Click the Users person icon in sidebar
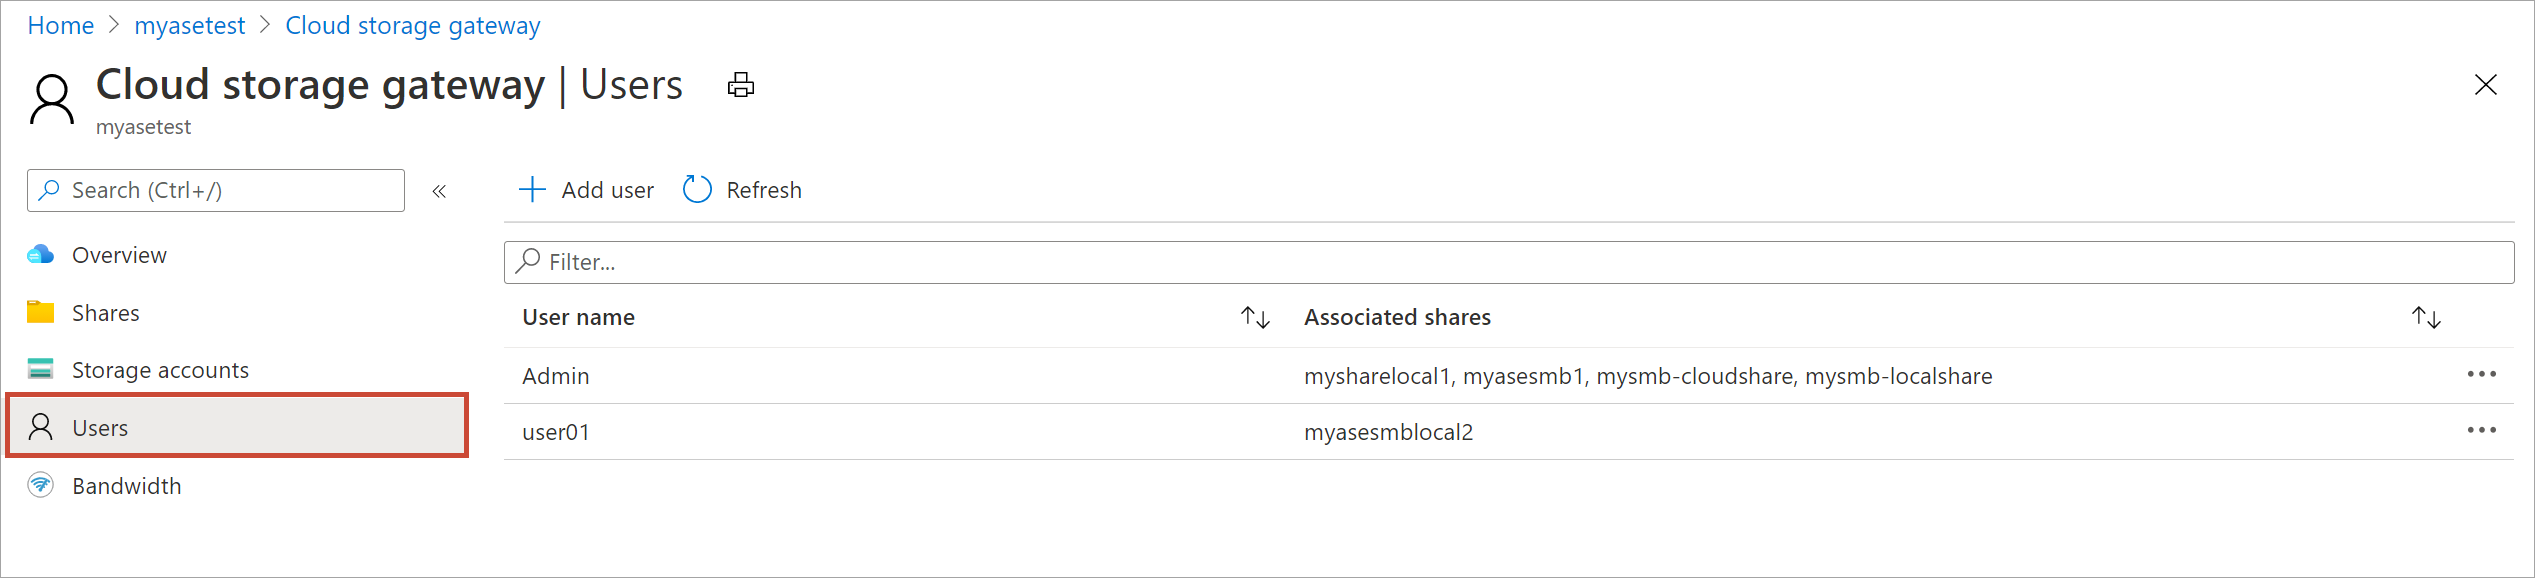 pyautogui.click(x=41, y=427)
